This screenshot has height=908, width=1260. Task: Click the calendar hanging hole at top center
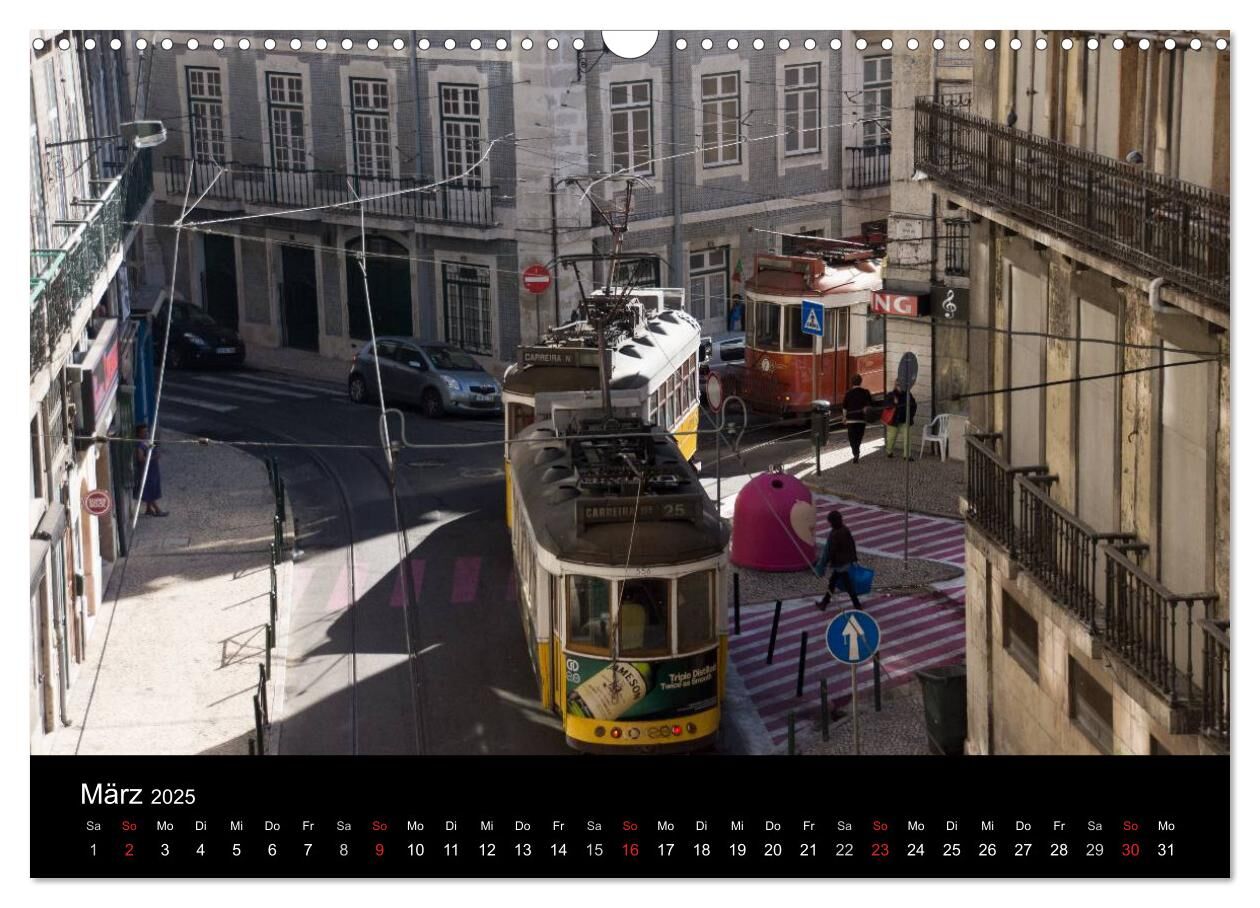[630, 42]
